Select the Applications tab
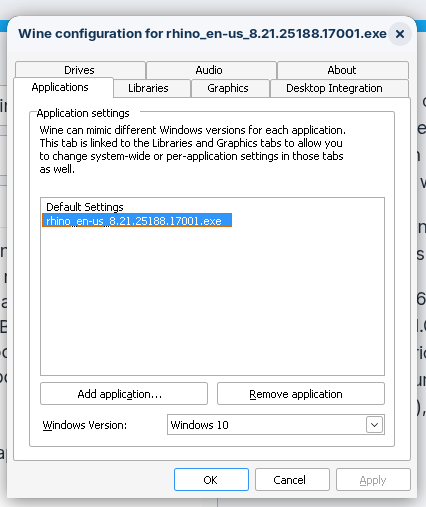Image resolution: width=426 pixels, height=507 pixels. click(x=60, y=87)
